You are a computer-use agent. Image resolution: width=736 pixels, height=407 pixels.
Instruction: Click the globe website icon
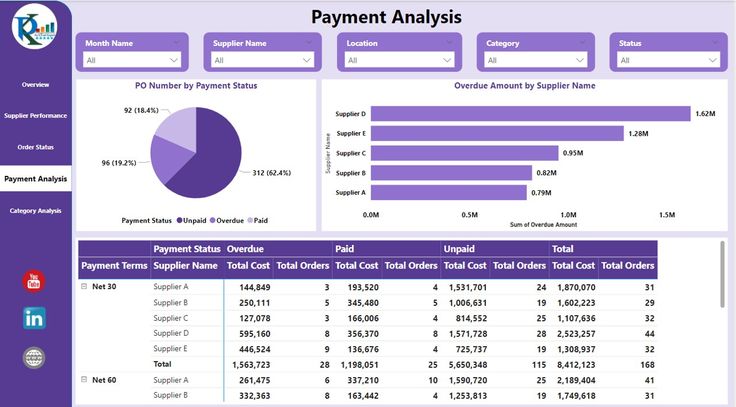coord(34,357)
